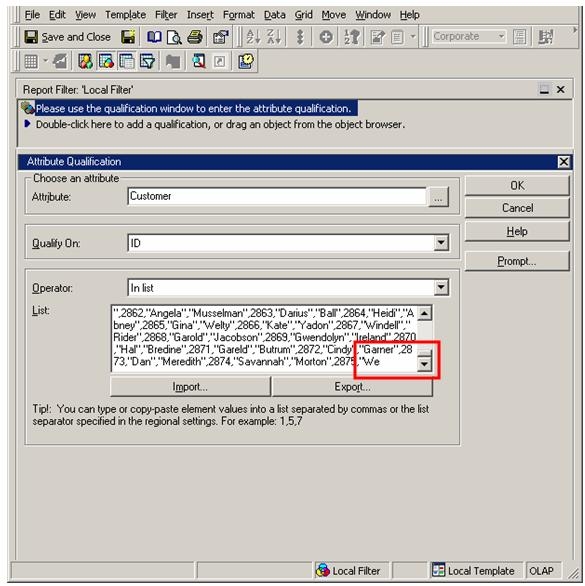The width and height of the screenshot is (585, 586).
Task: Open the print preview icon
Action: (x=174, y=37)
